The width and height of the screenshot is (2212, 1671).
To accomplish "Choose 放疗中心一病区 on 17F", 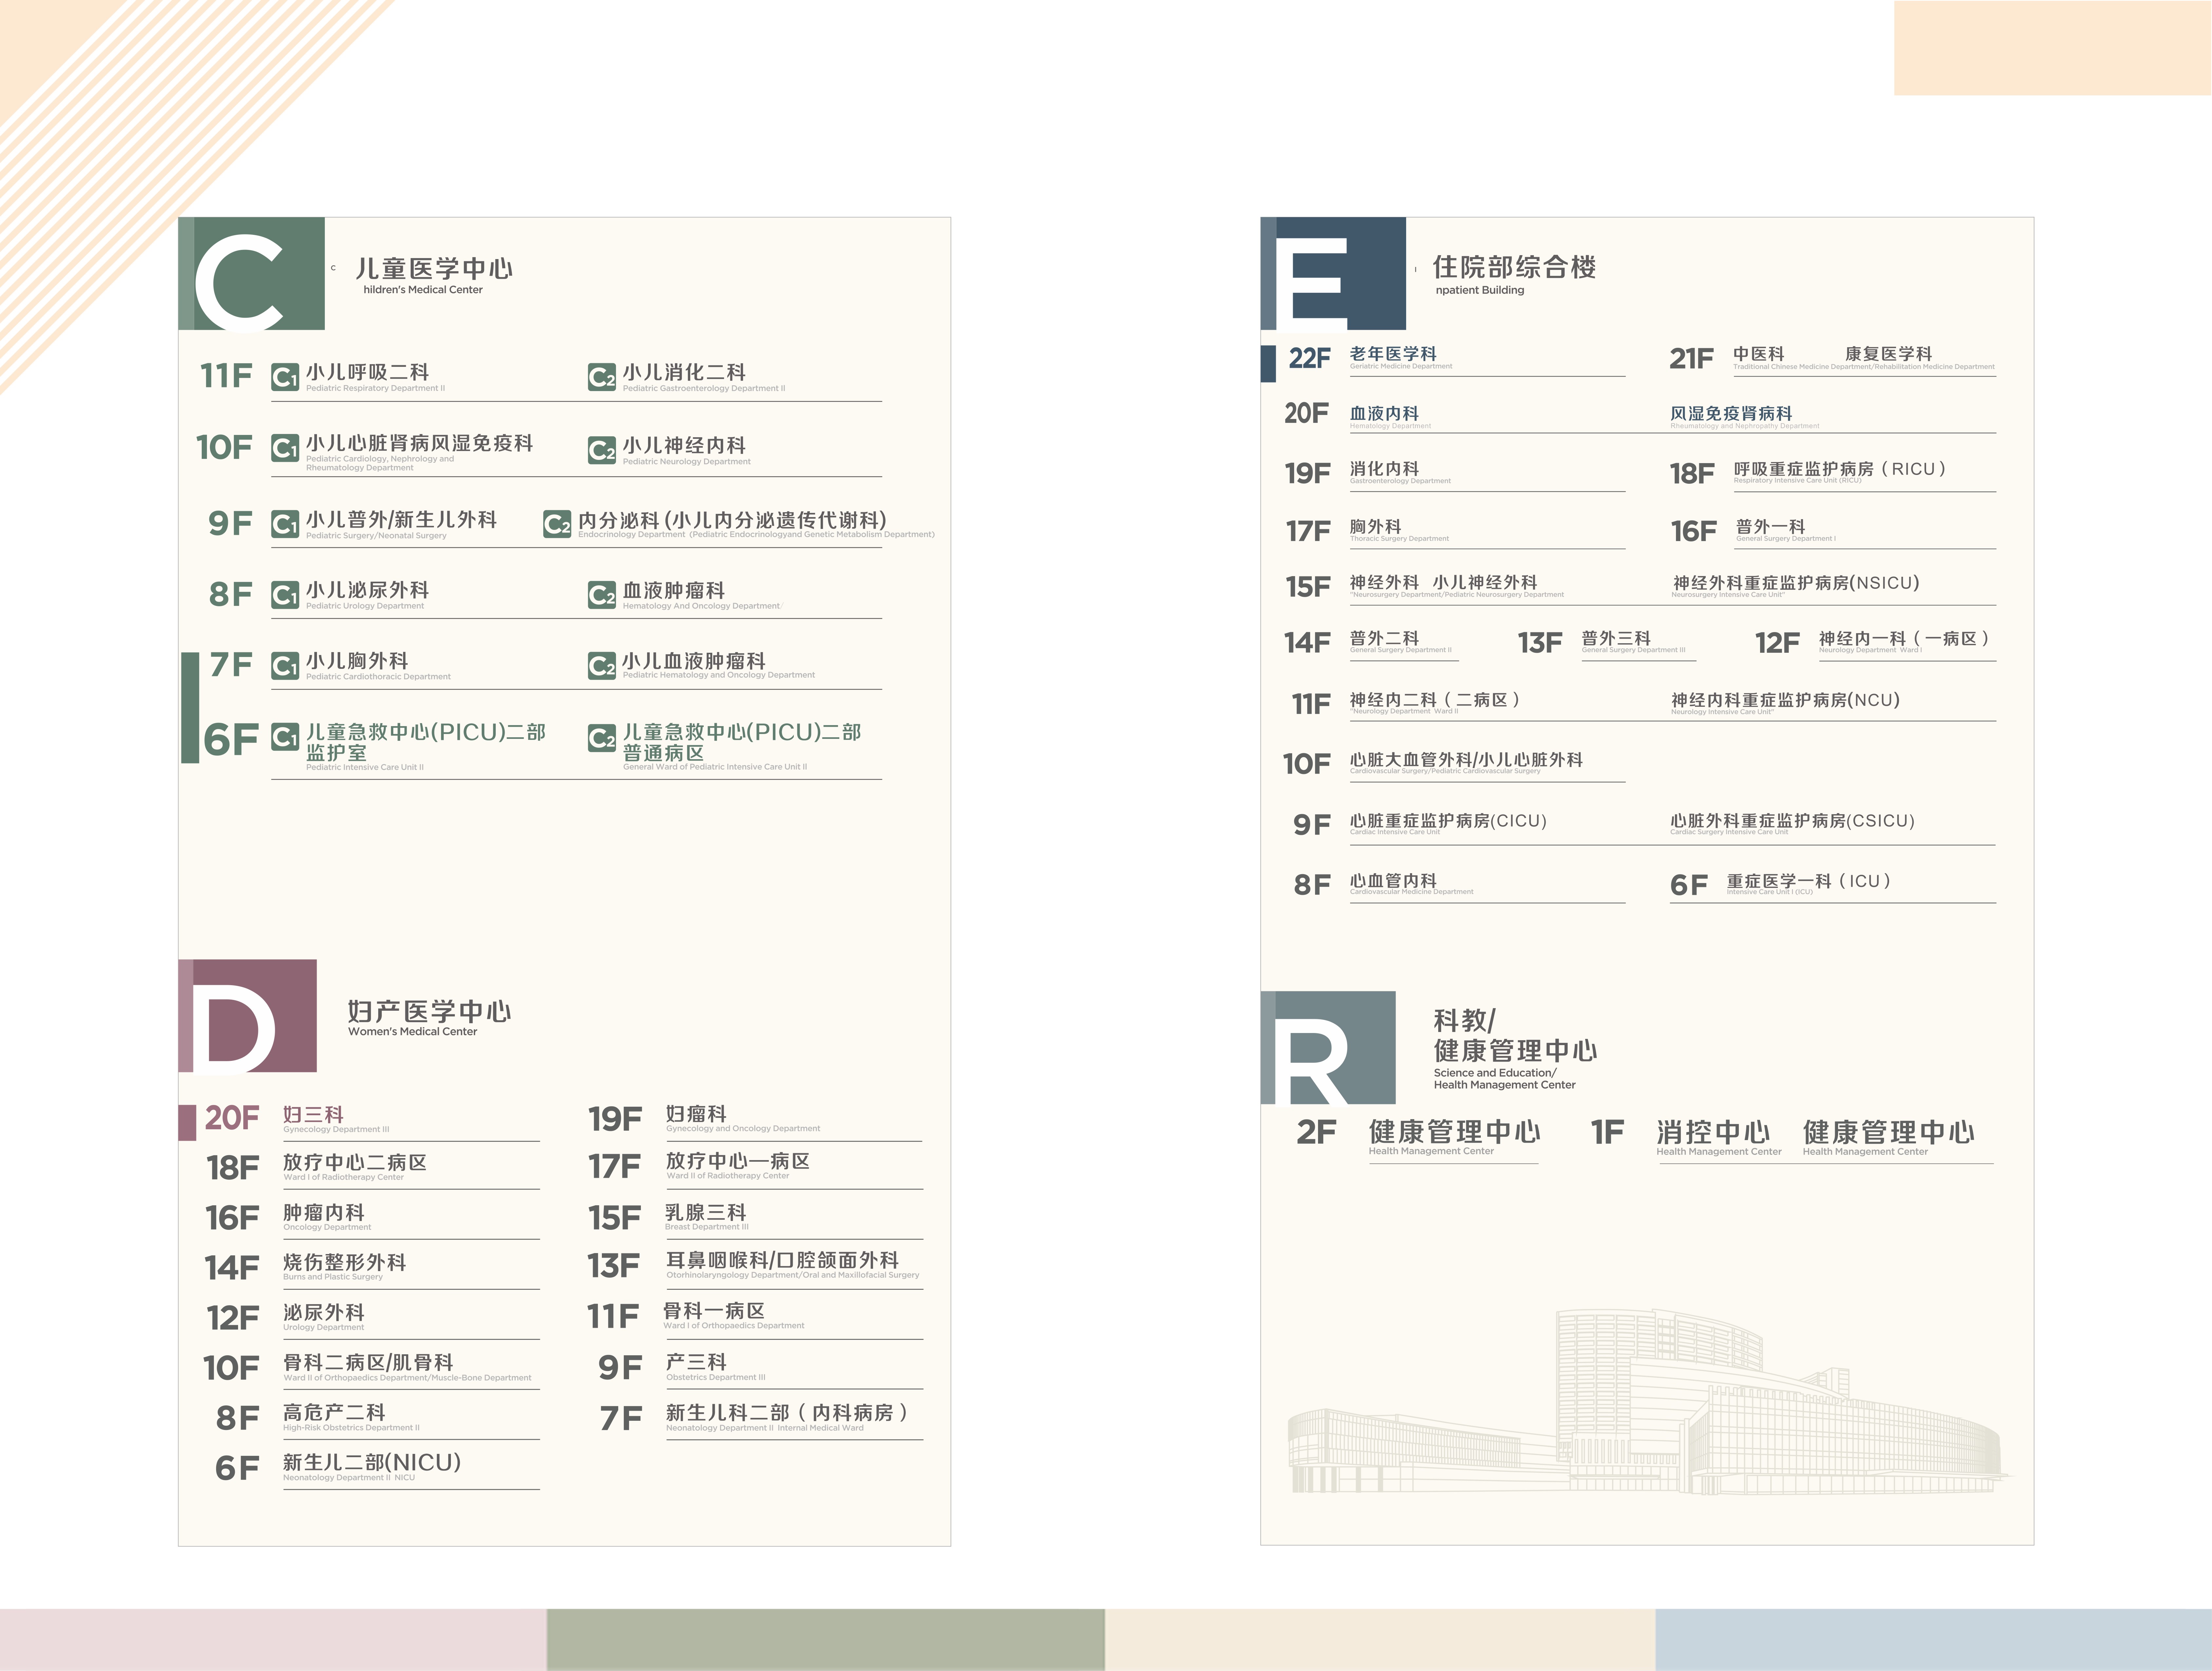I will 738,1161.
